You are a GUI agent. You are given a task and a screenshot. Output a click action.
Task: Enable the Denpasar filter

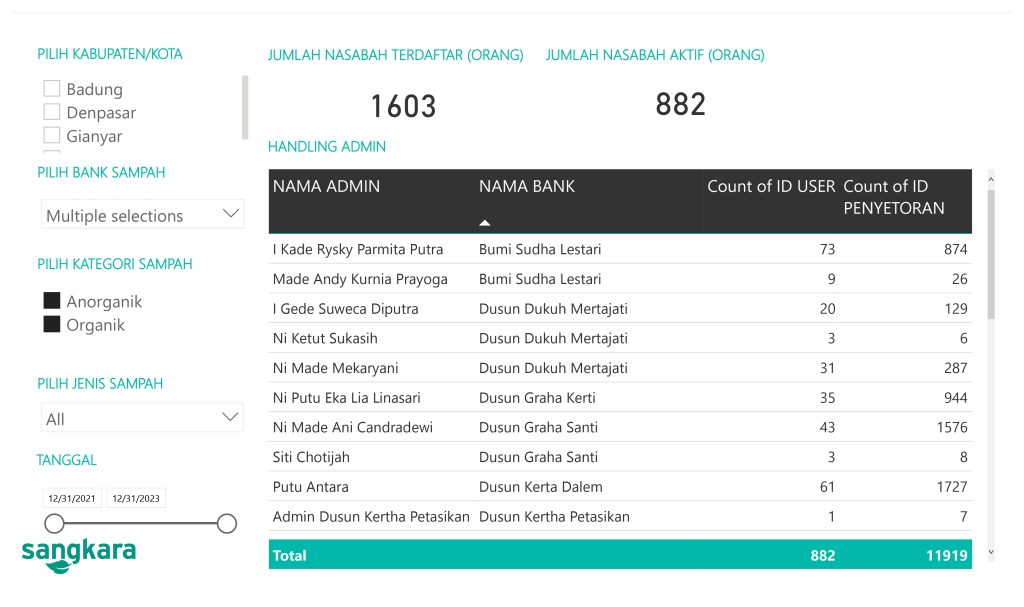(51, 112)
